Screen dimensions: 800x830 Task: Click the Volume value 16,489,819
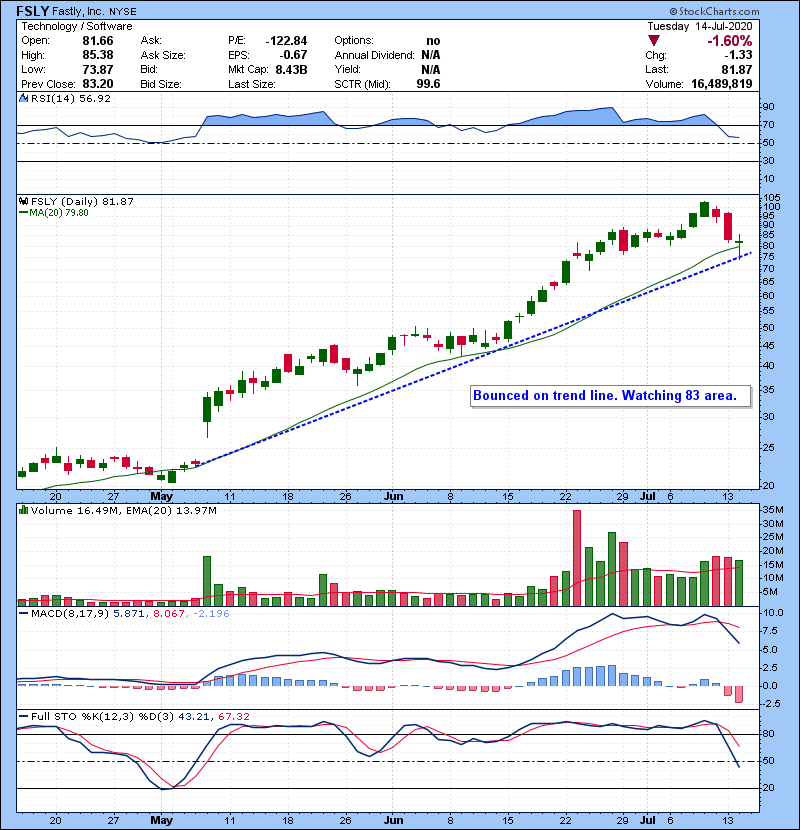(722, 84)
